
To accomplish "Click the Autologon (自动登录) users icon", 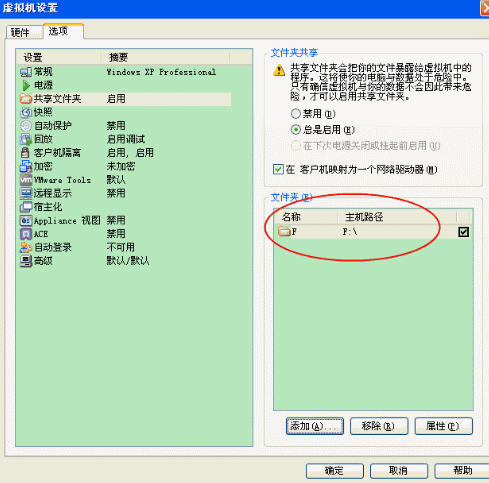I will (26, 247).
